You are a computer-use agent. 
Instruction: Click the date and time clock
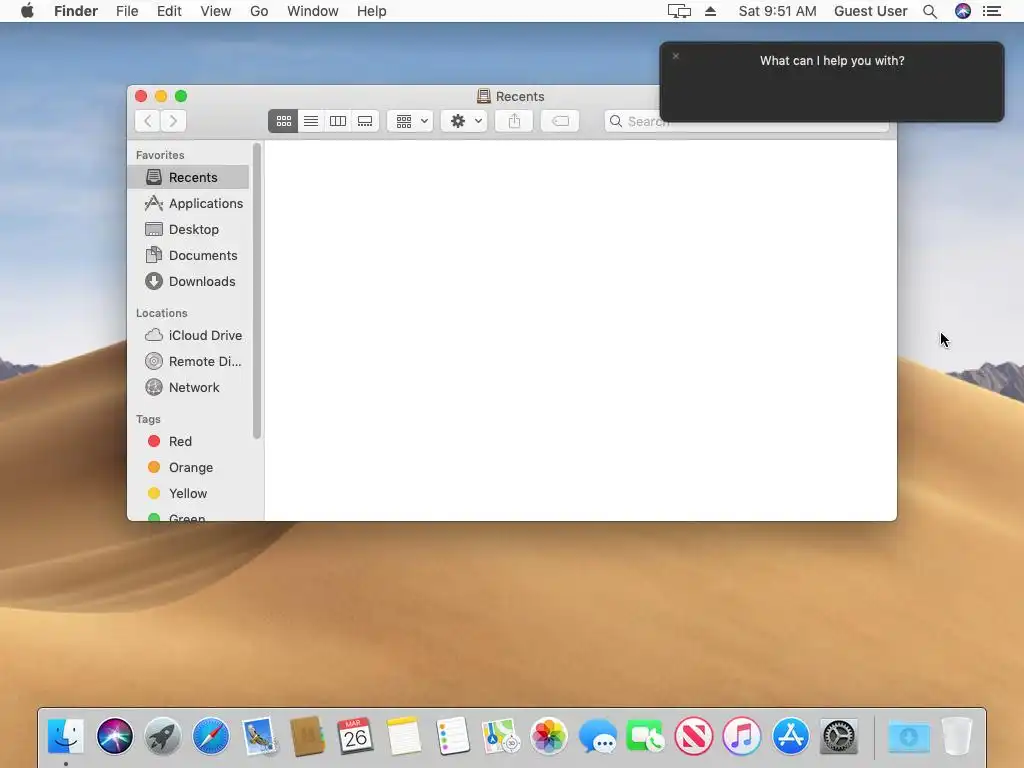tap(777, 11)
